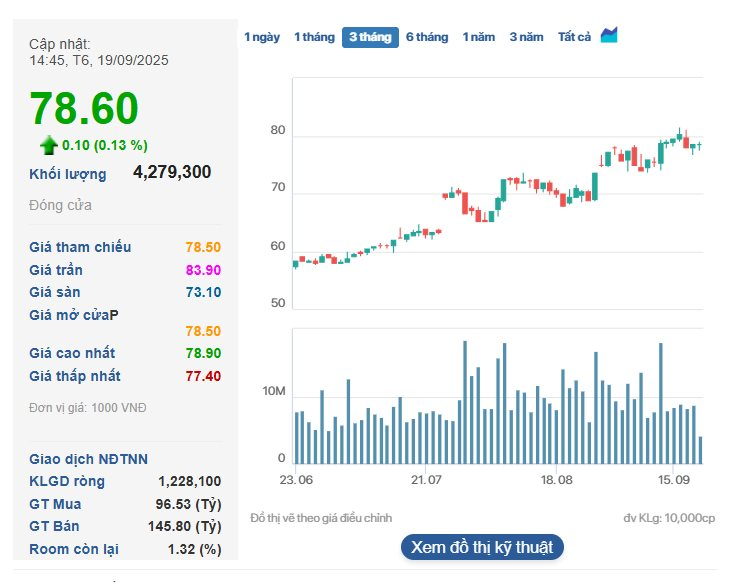Click the Giá sàn value 73.10
The height and width of the screenshot is (582, 729).
coord(203,292)
